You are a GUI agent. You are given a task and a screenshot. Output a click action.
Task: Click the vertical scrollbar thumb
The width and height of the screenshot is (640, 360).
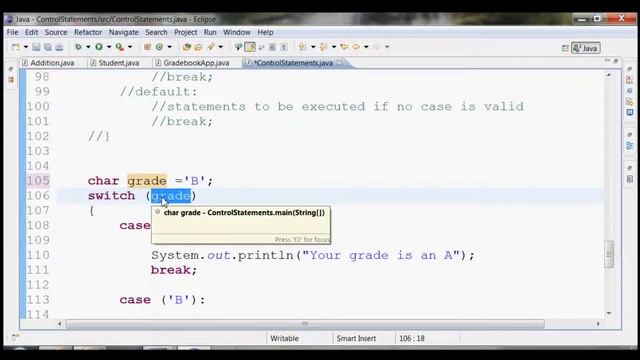pos(609,254)
